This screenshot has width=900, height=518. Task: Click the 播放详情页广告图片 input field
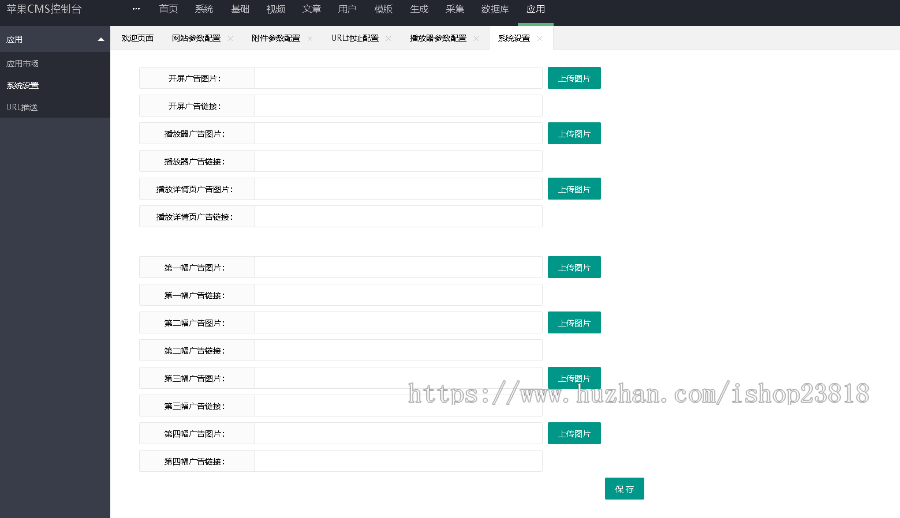click(398, 189)
